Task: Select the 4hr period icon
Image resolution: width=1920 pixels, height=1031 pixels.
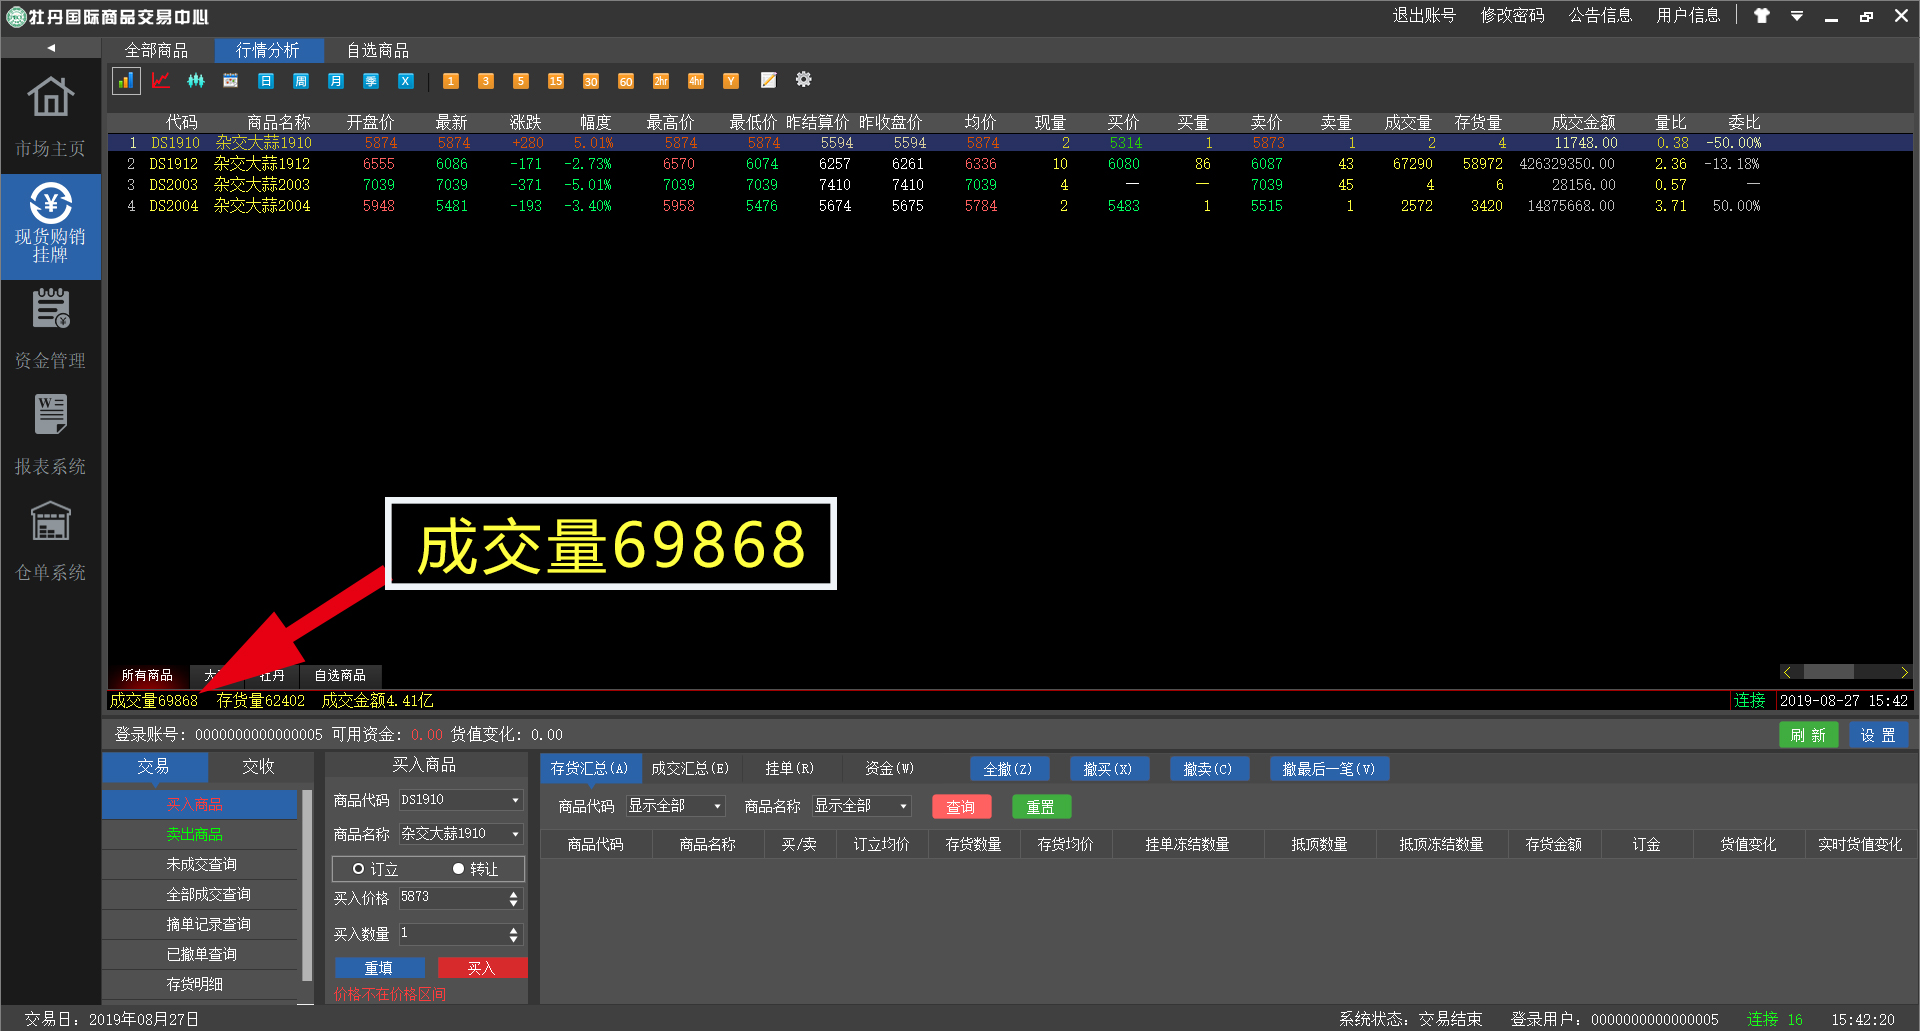Action: [x=696, y=81]
